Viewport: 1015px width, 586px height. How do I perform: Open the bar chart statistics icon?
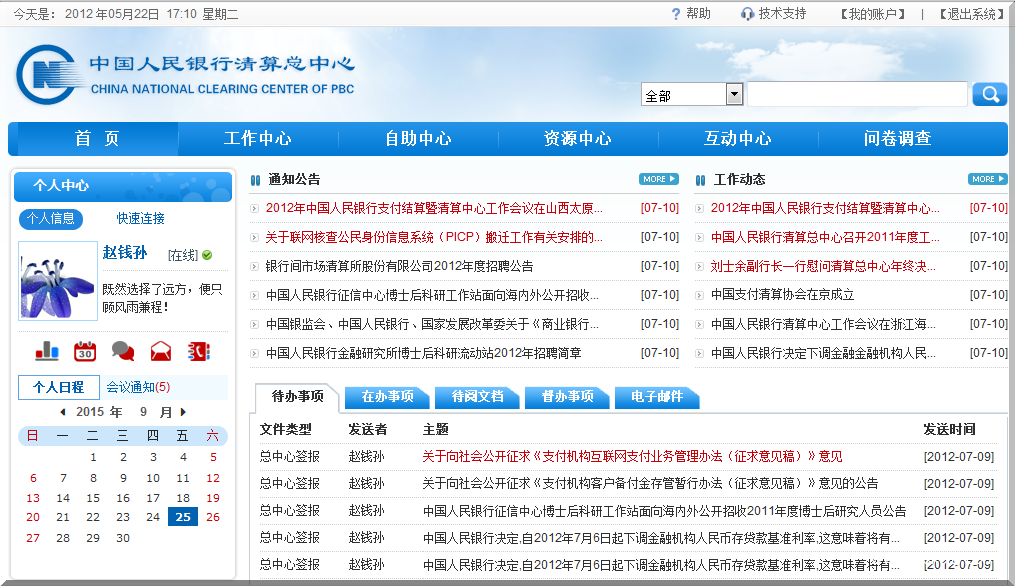tap(46, 352)
